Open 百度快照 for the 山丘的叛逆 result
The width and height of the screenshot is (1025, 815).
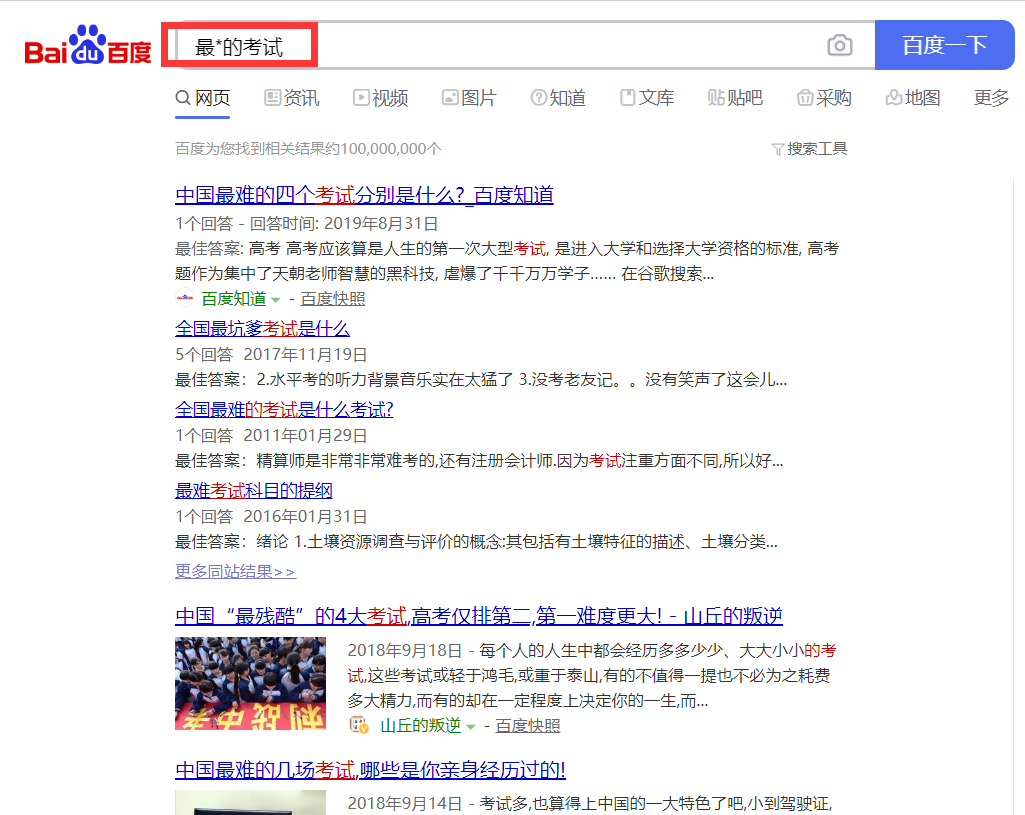coord(528,725)
